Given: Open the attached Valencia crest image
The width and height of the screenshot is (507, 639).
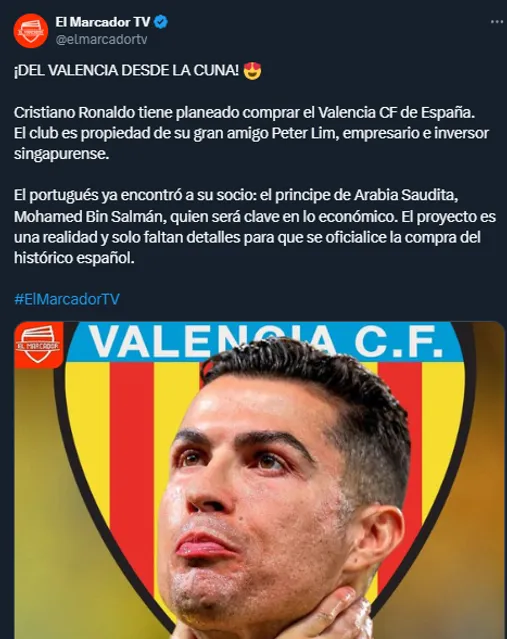Looking at the screenshot, I should [259, 480].
